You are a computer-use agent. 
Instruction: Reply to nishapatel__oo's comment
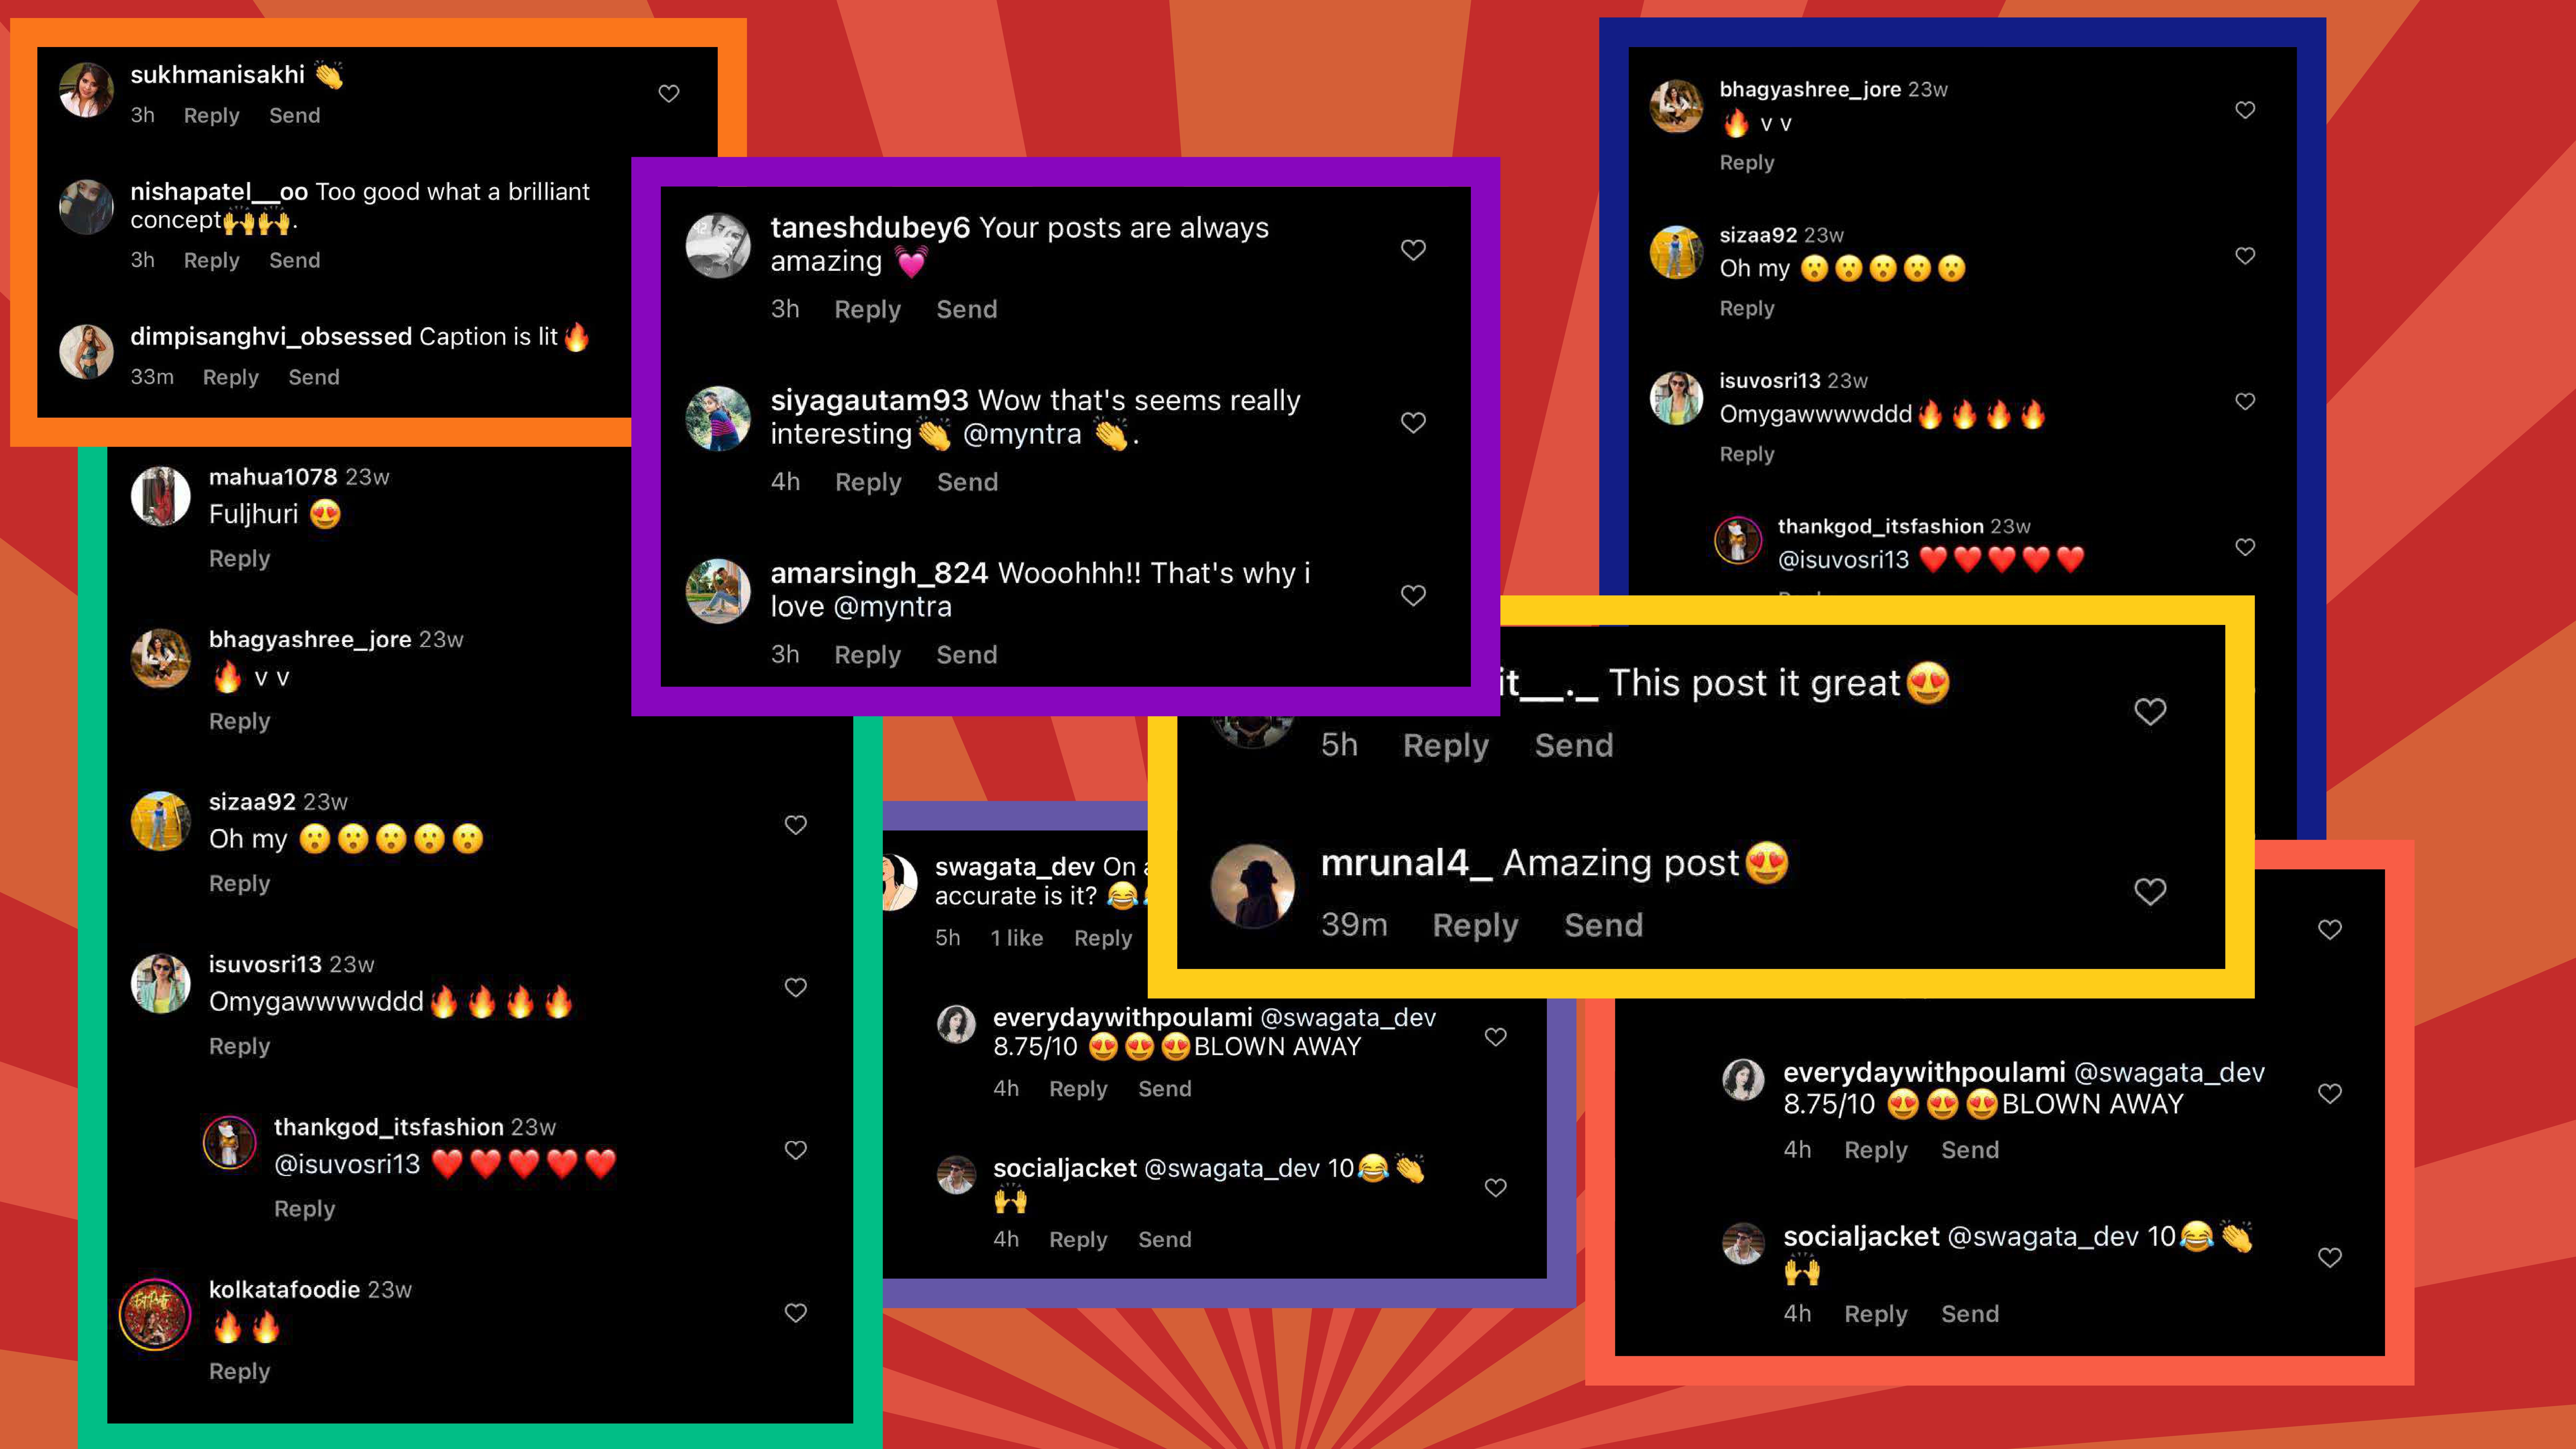tap(211, 260)
